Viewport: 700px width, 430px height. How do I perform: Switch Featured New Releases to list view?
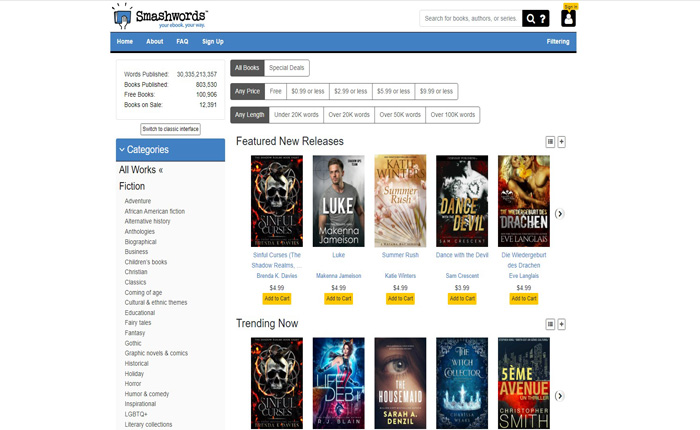(550, 142)
